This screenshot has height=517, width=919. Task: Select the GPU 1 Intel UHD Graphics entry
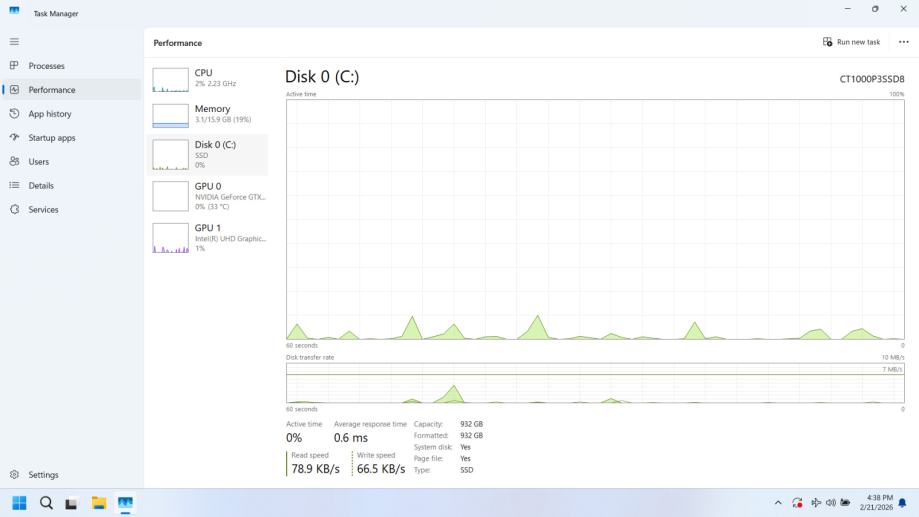209,237
